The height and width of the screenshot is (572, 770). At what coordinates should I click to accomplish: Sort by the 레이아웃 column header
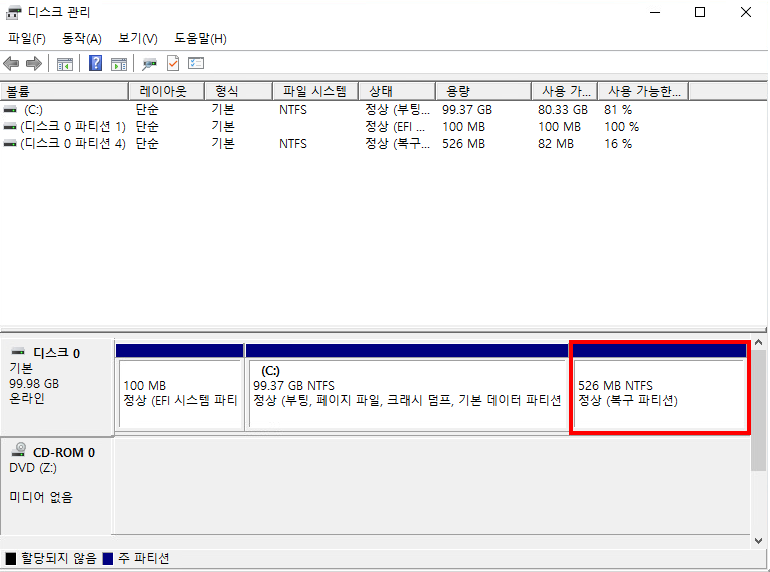[x=166, y=91]
